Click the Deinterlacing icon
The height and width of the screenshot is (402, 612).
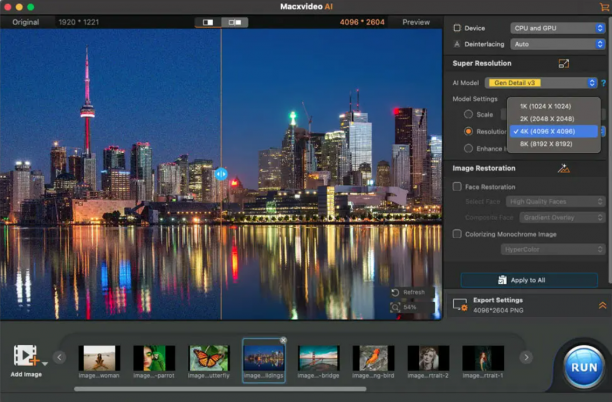(x=457, y=44)
